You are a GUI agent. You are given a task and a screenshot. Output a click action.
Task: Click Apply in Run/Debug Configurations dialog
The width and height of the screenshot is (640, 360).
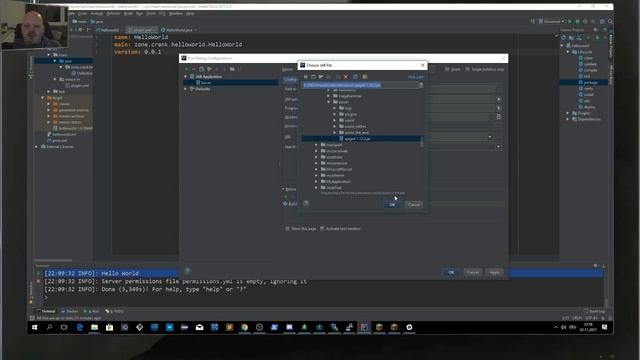[494, 272]
